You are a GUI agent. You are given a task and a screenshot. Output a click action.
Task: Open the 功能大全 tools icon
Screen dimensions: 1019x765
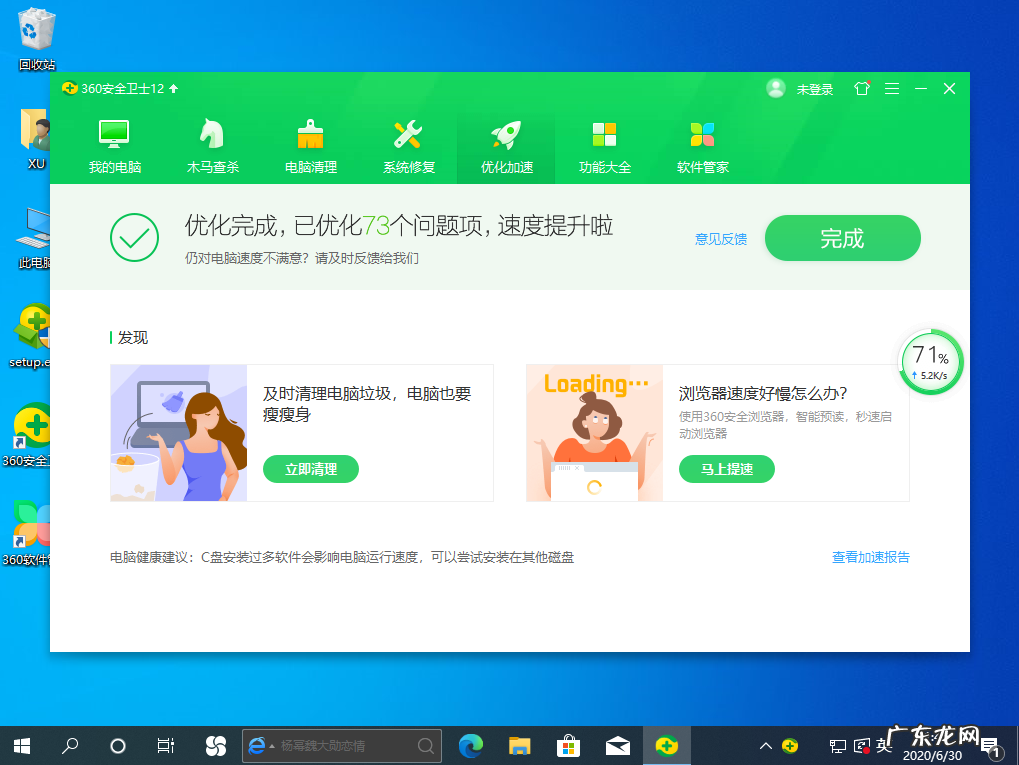tap(604, 141)
